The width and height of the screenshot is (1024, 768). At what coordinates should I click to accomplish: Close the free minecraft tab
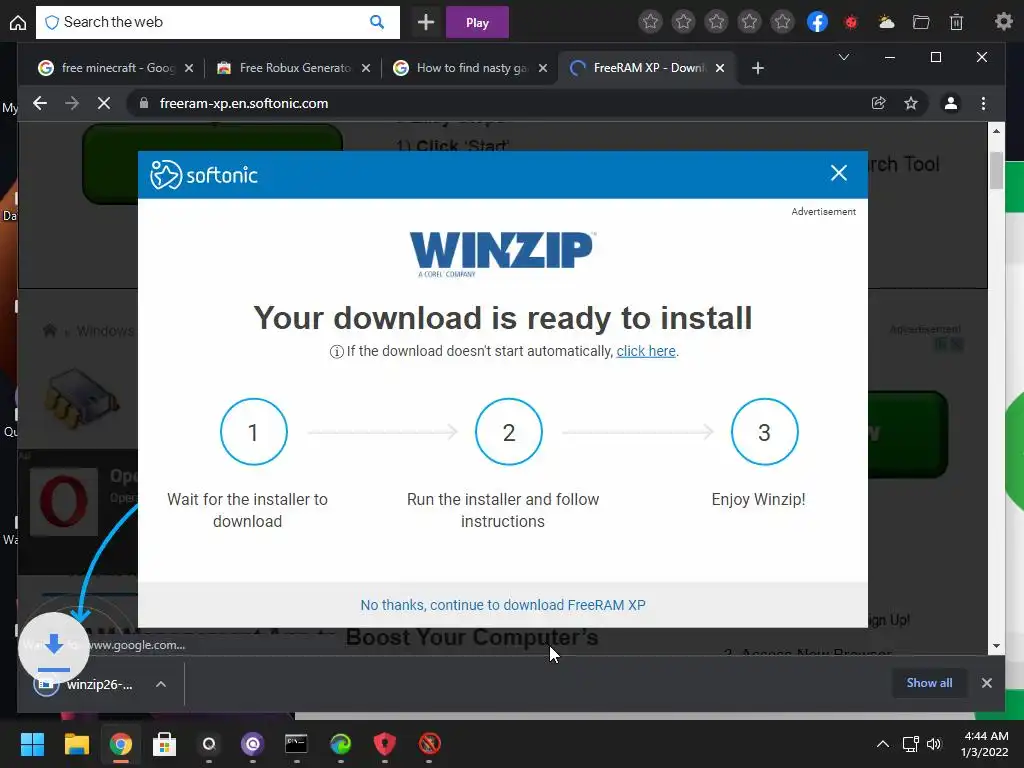[189, 68]
